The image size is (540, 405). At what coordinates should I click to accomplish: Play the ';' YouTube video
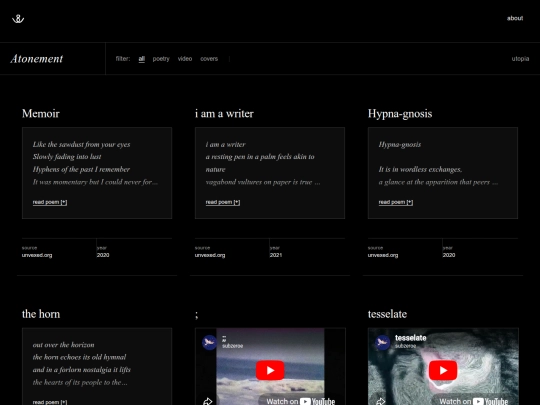pos(270,370)
